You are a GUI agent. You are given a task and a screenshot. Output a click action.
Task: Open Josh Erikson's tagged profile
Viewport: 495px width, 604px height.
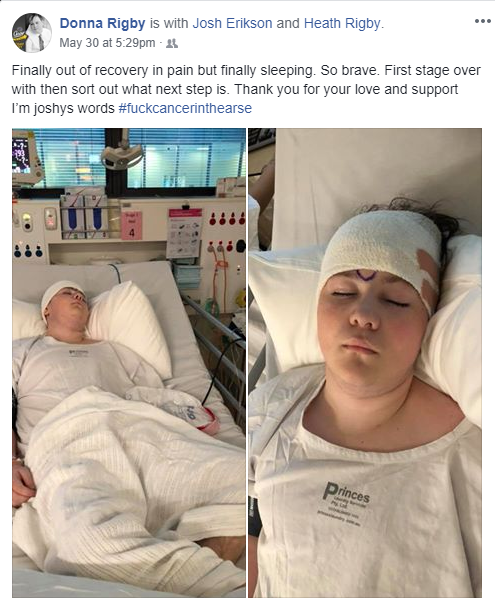(232, 23)
